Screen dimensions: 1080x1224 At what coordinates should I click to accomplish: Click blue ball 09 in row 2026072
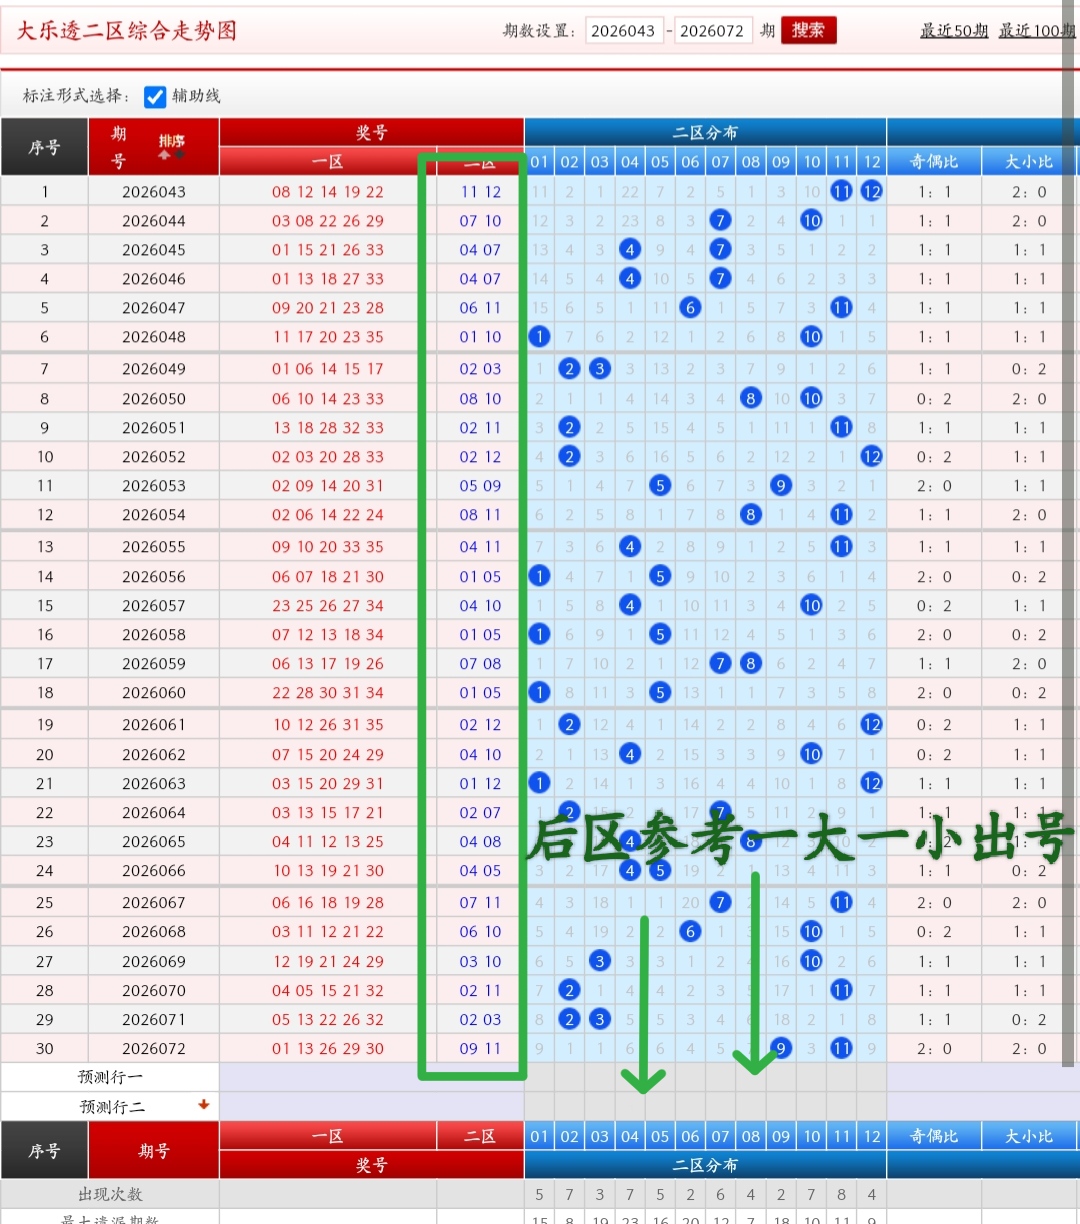pos(781,1048)
